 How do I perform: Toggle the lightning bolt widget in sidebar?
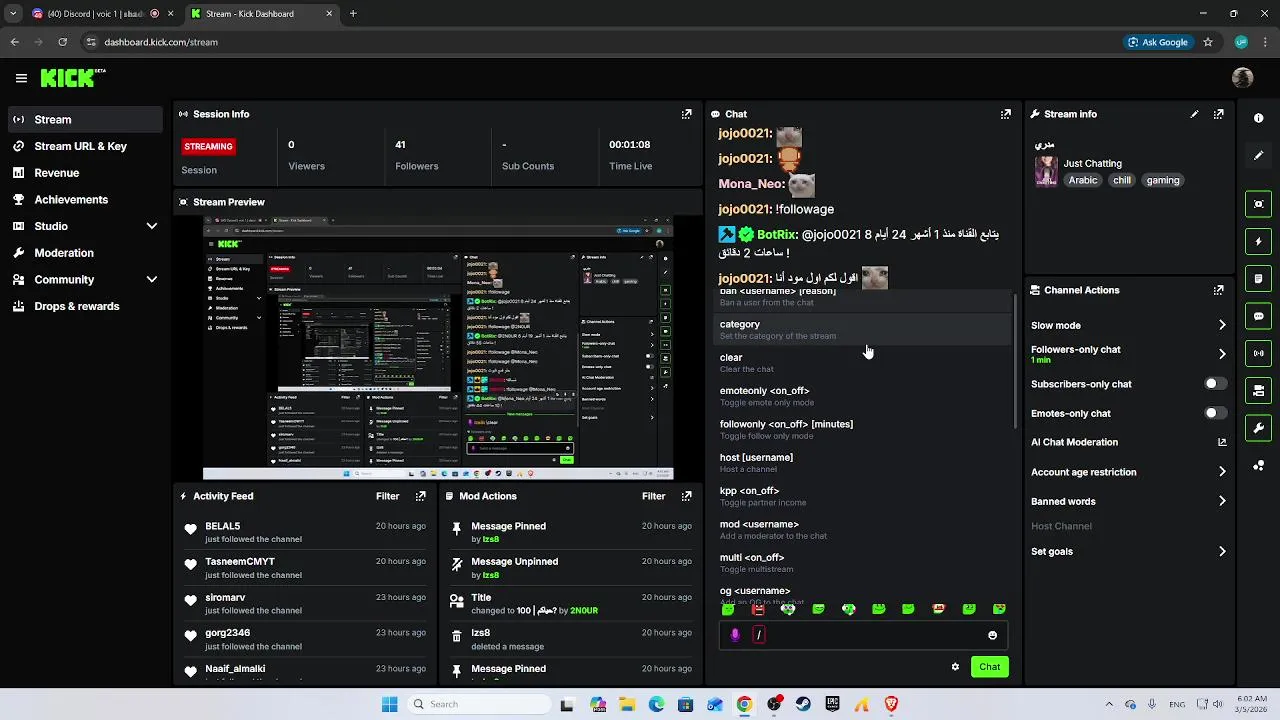coord(1258,241)
